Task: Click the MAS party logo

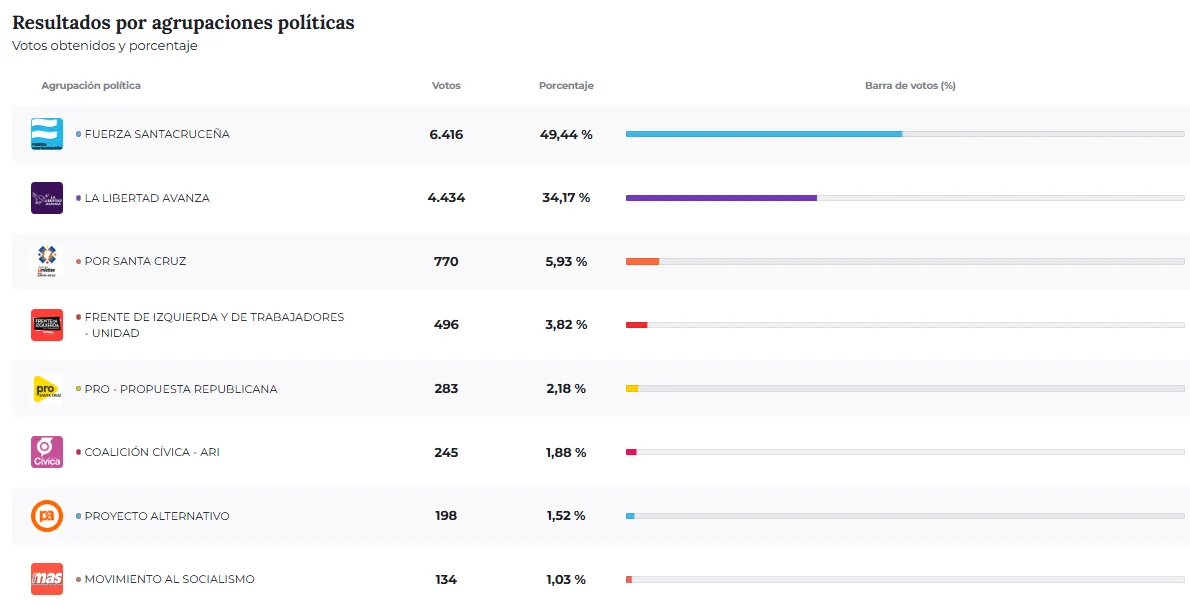Action: point(47,579)
